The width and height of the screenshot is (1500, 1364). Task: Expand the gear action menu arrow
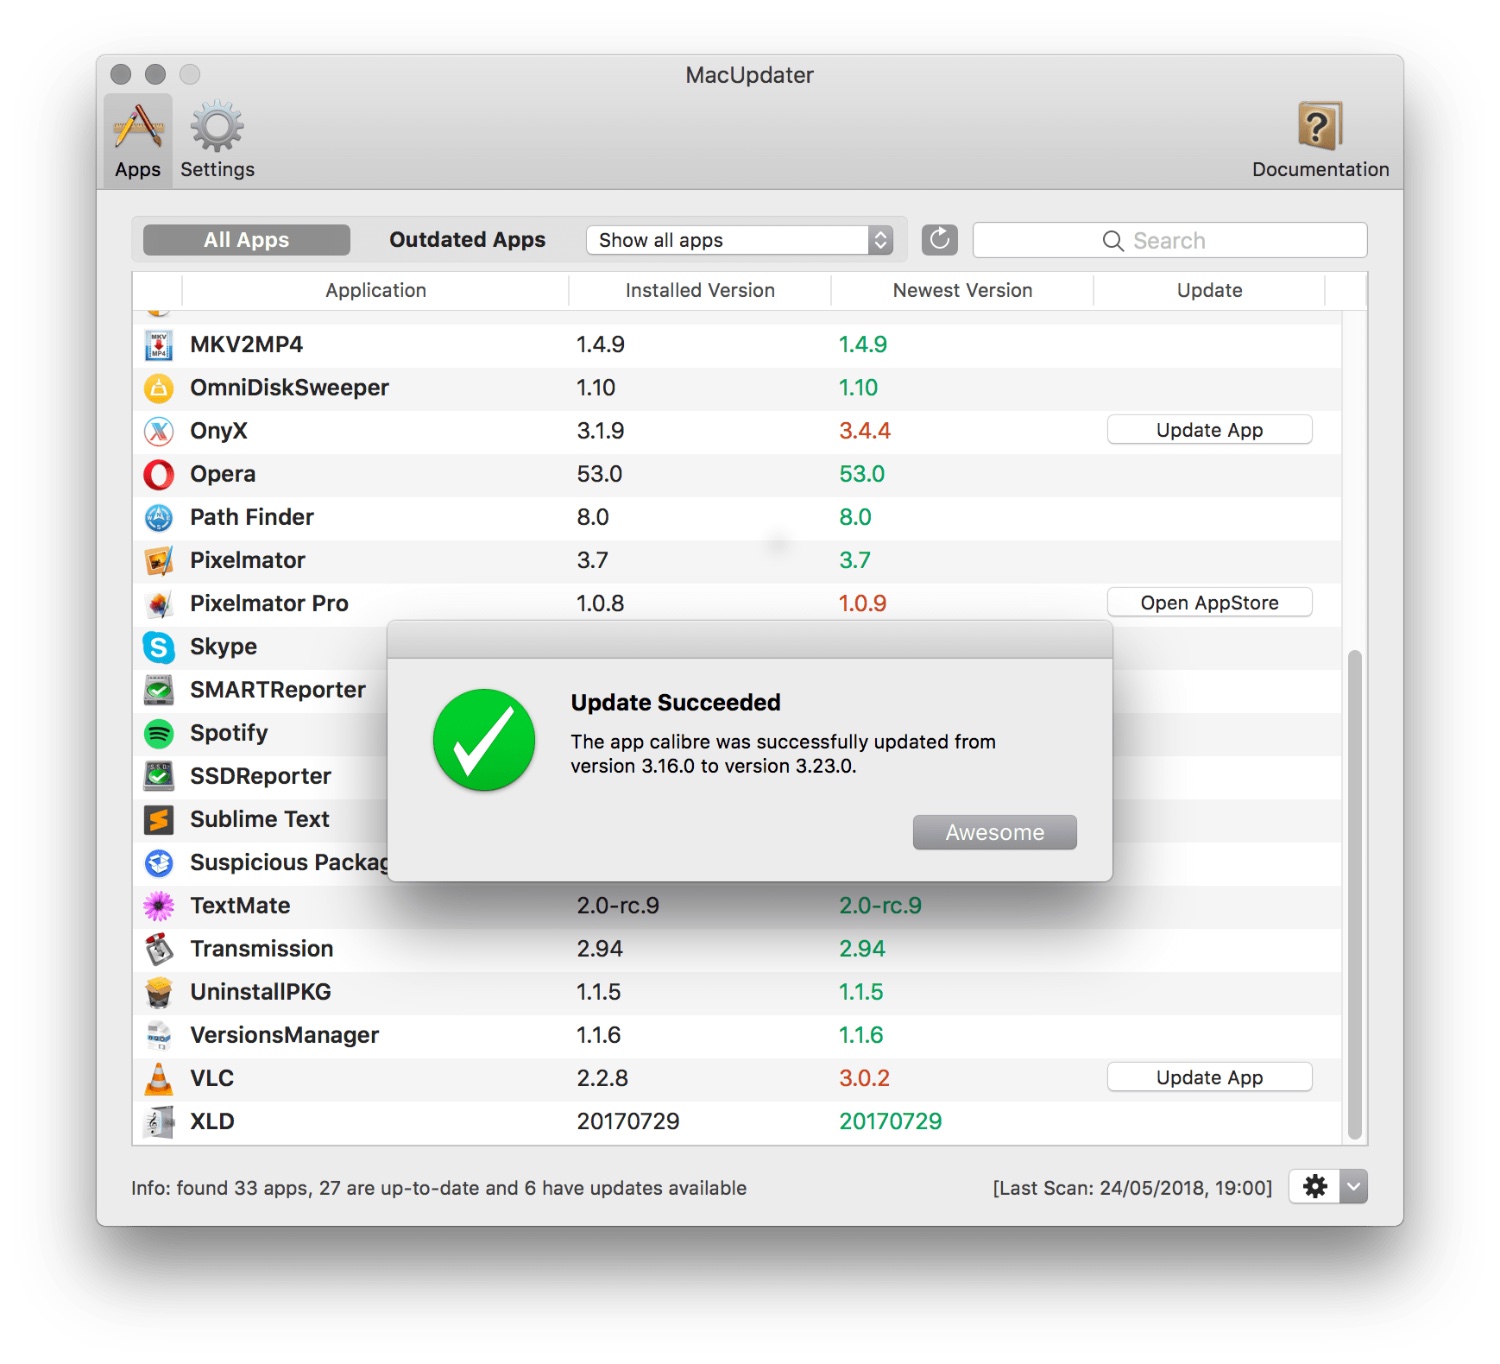(x=1353, y=1187)
